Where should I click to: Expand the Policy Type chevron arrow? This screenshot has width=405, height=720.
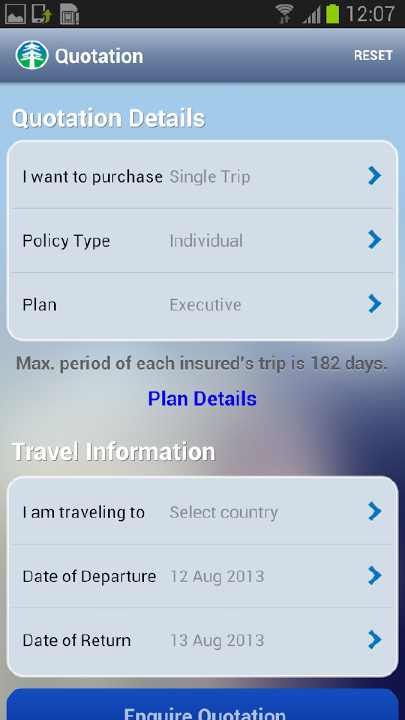(x=375, y=240)
